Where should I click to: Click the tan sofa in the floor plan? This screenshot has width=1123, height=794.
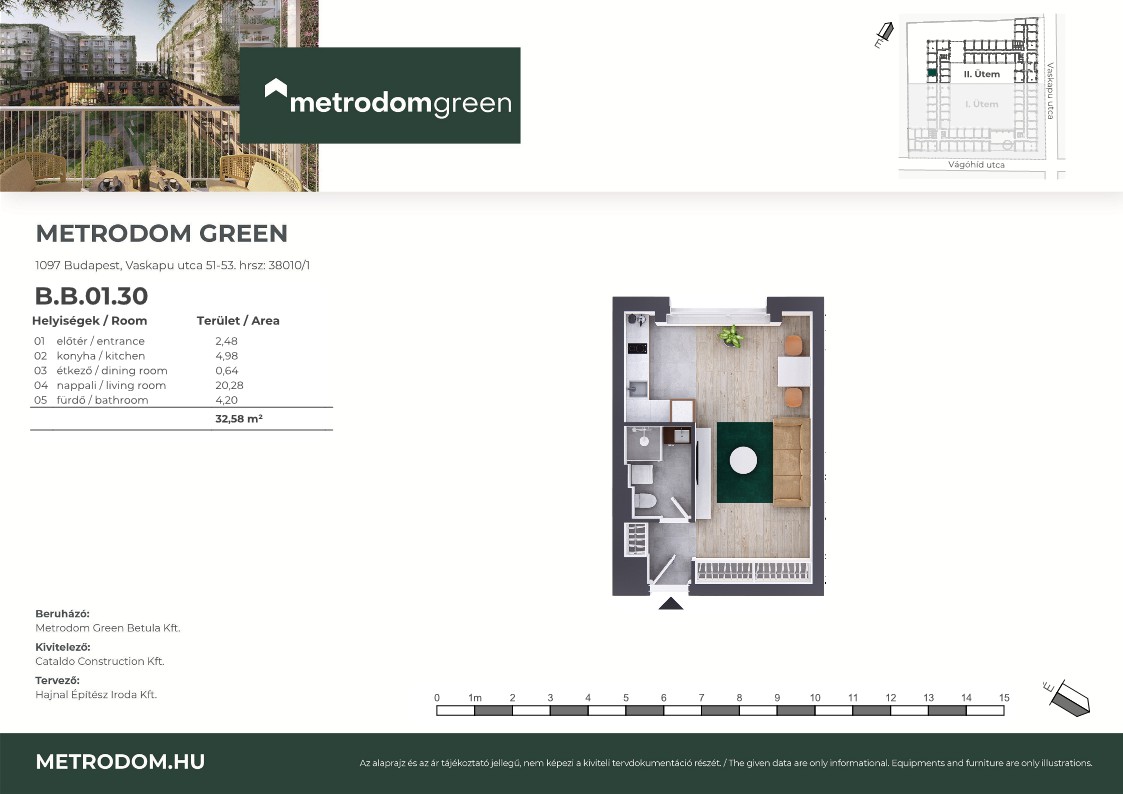[x=791, y=463]
